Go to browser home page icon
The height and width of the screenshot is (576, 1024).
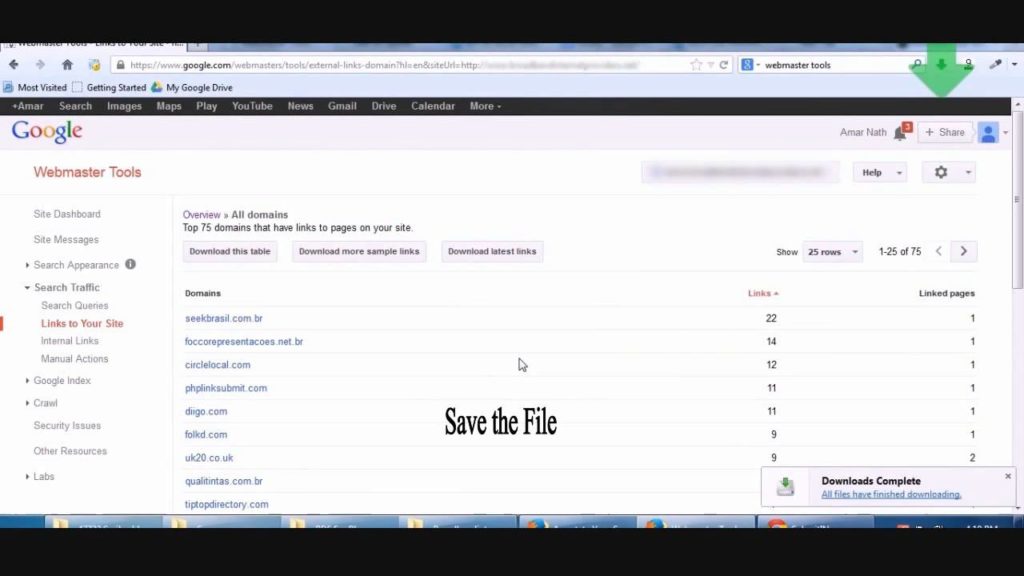click(x=67, y=65)
